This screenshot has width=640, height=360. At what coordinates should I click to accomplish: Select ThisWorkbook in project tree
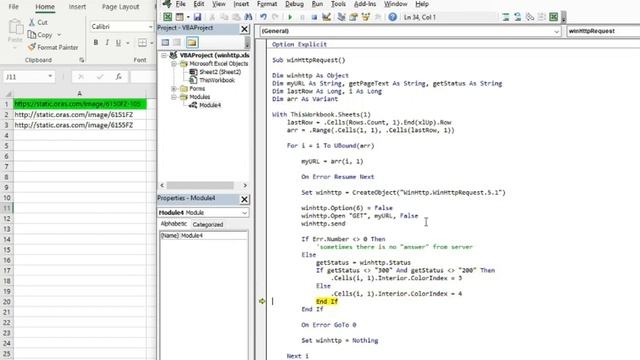[x=217, y=80]
